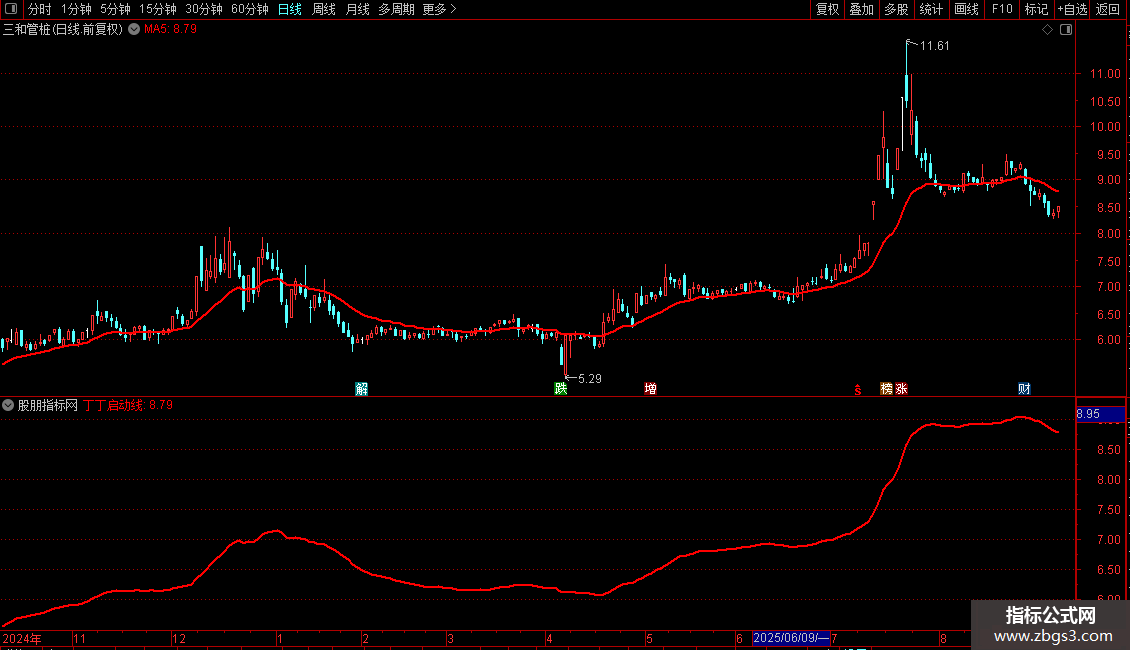Click the 11.61 high price label
1130x650 pixels.
[935, 46]
